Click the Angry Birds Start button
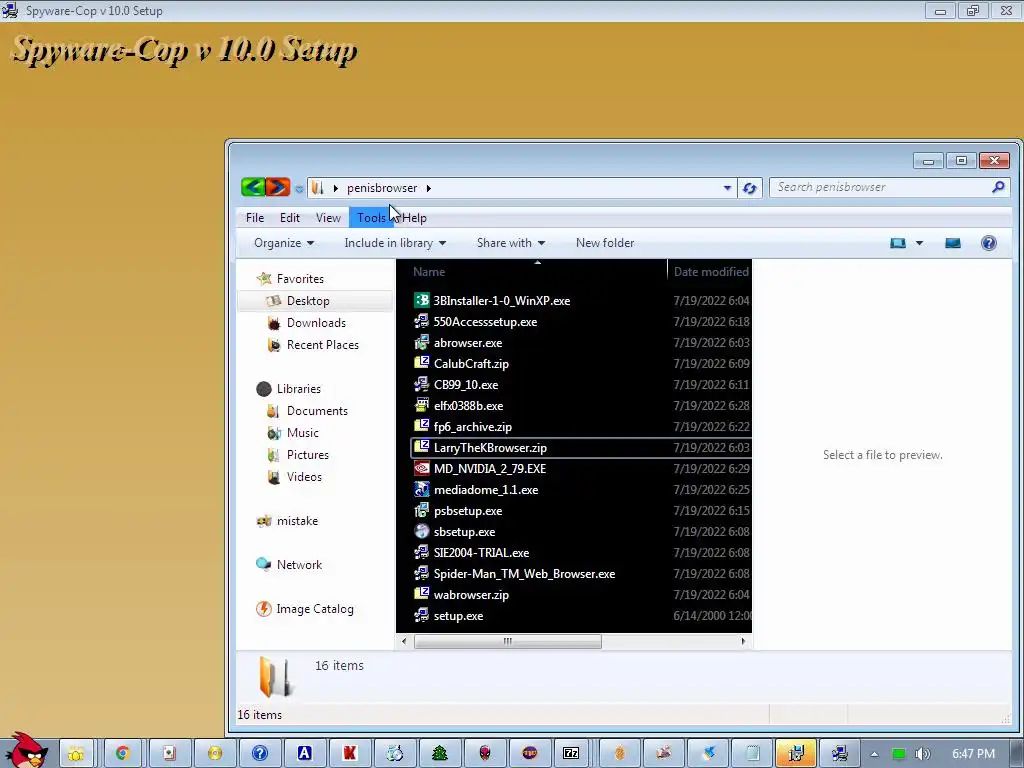Screen dimensions: 1024x768 (x=26, y=750)
